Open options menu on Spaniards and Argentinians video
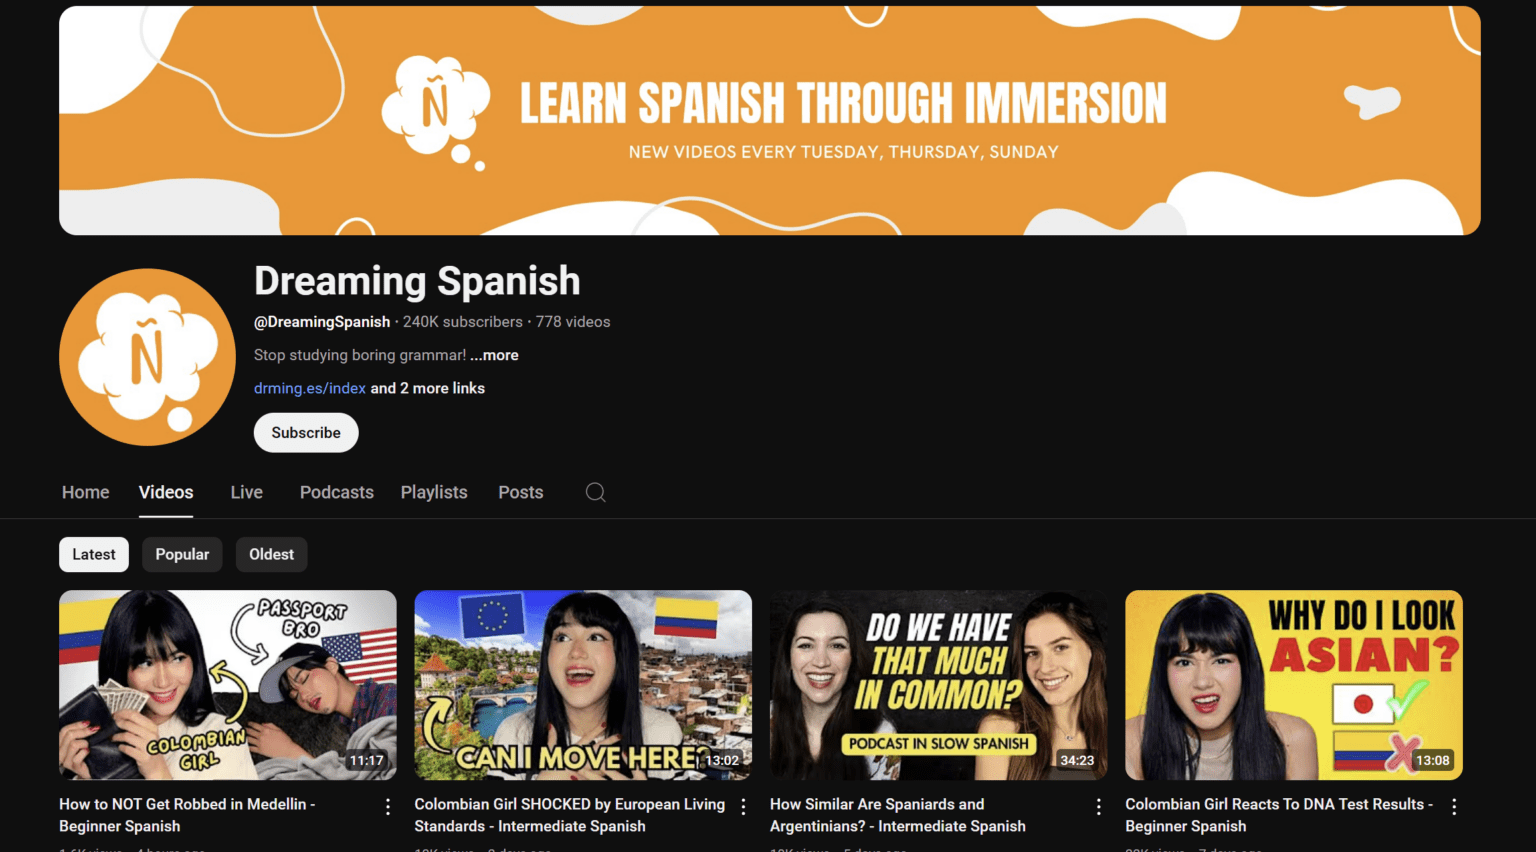1536x852 pixels. [x=1099, y=805]
